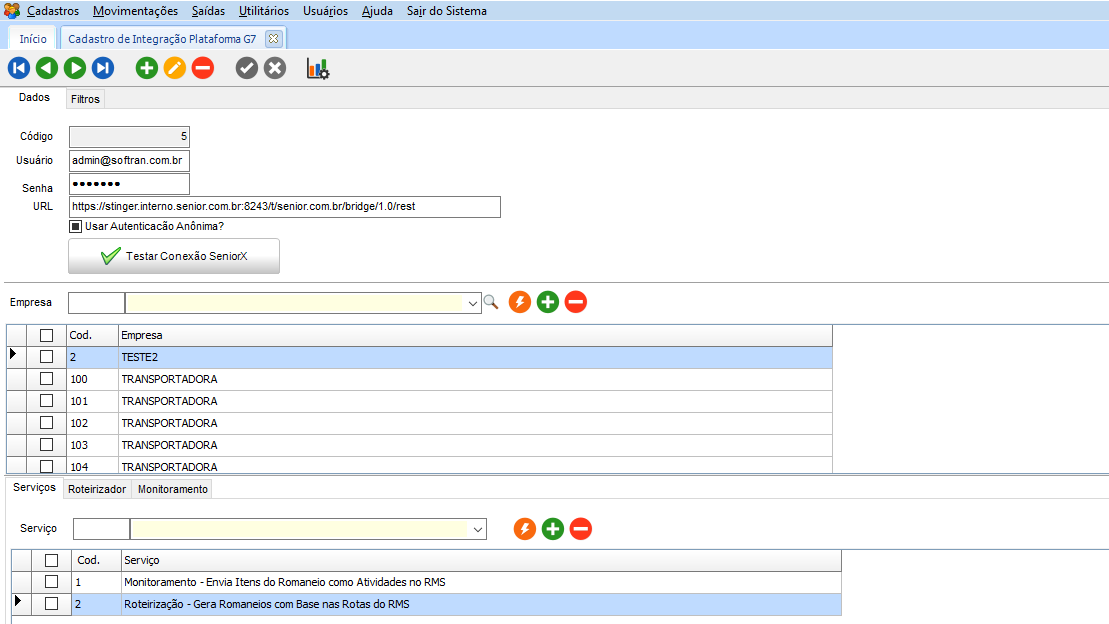
Task: Add Serviço with green plus icon
Action: pyautogui.click(x=553, y=528)
